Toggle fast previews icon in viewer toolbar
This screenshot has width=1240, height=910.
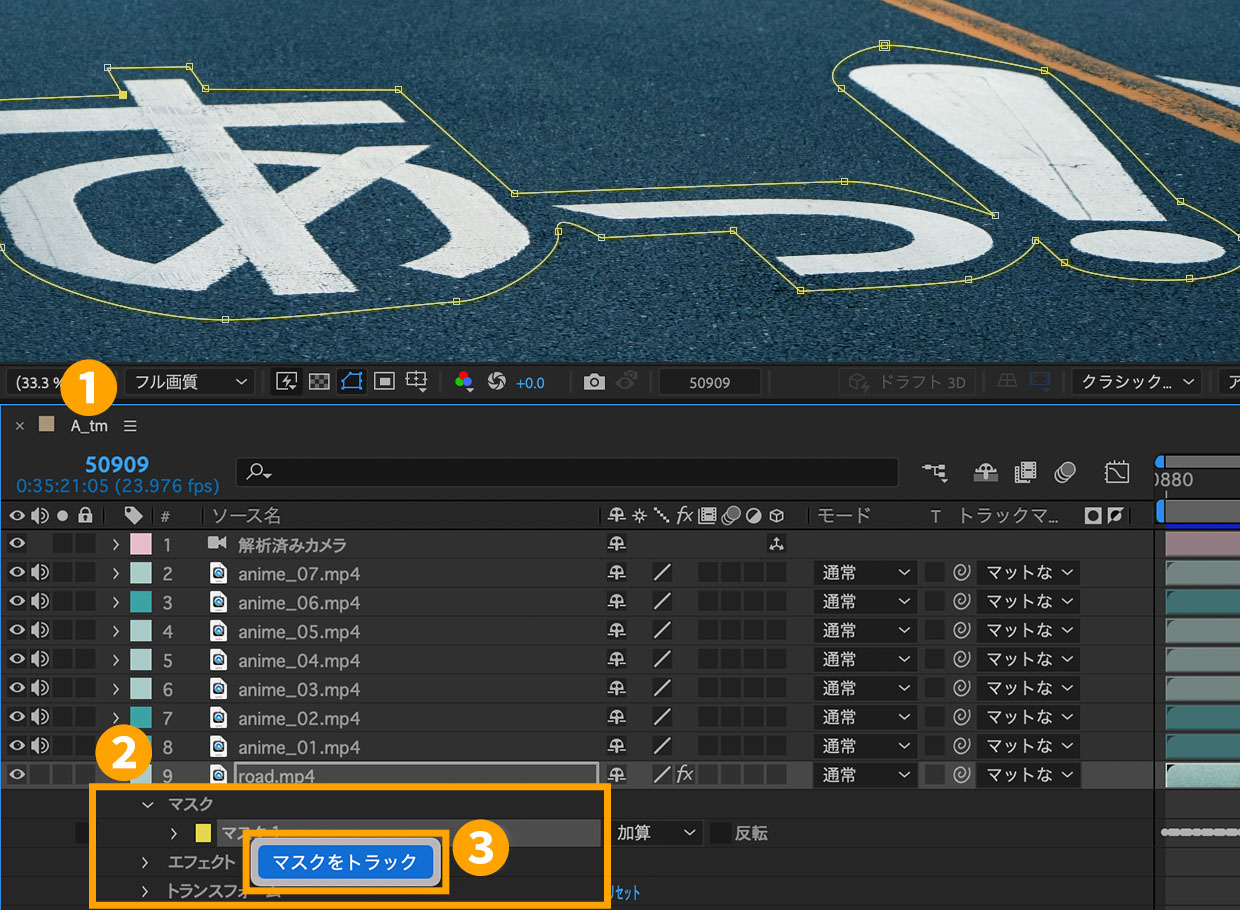pos(287,382)
